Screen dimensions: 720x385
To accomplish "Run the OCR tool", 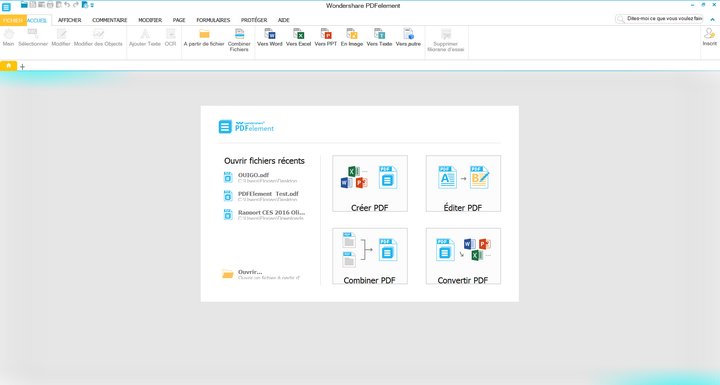I will 170,37.
